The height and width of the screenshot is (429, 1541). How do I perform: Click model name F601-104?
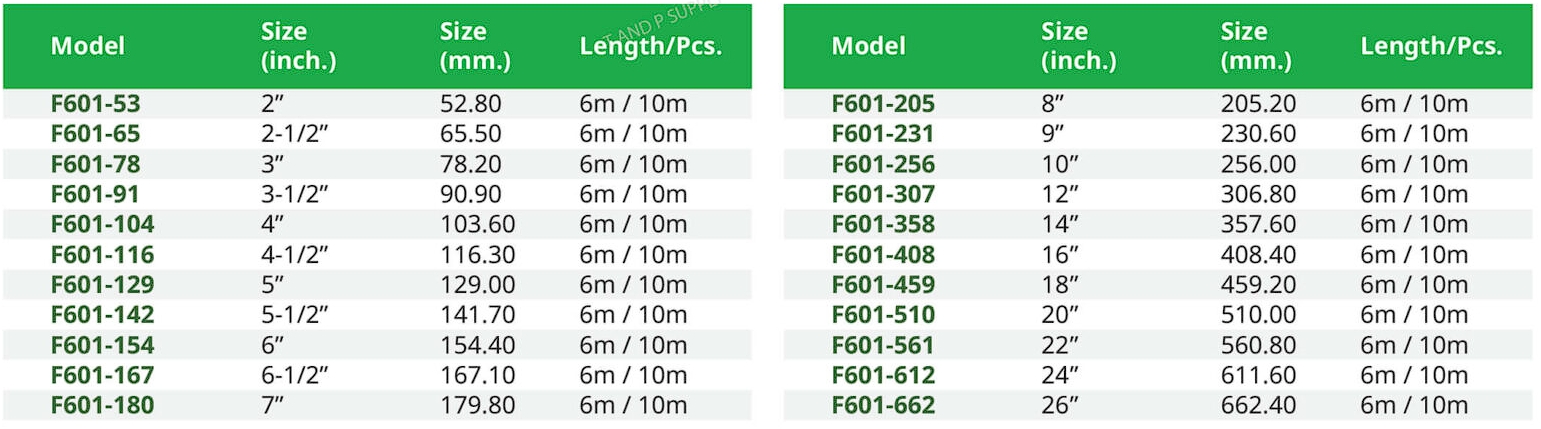pyautogui.click(x=103, y=225)
